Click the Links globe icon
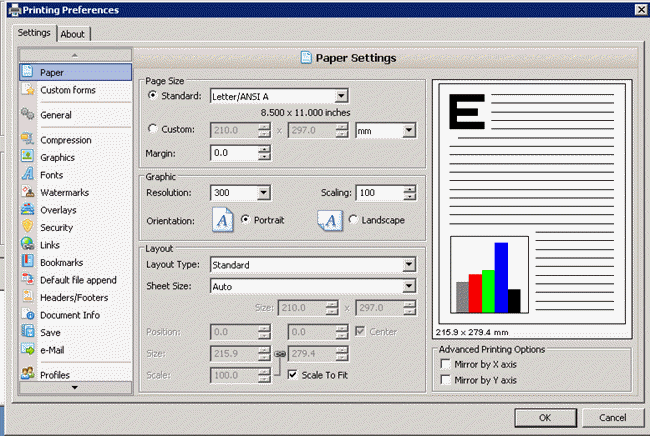 point(27,244)
